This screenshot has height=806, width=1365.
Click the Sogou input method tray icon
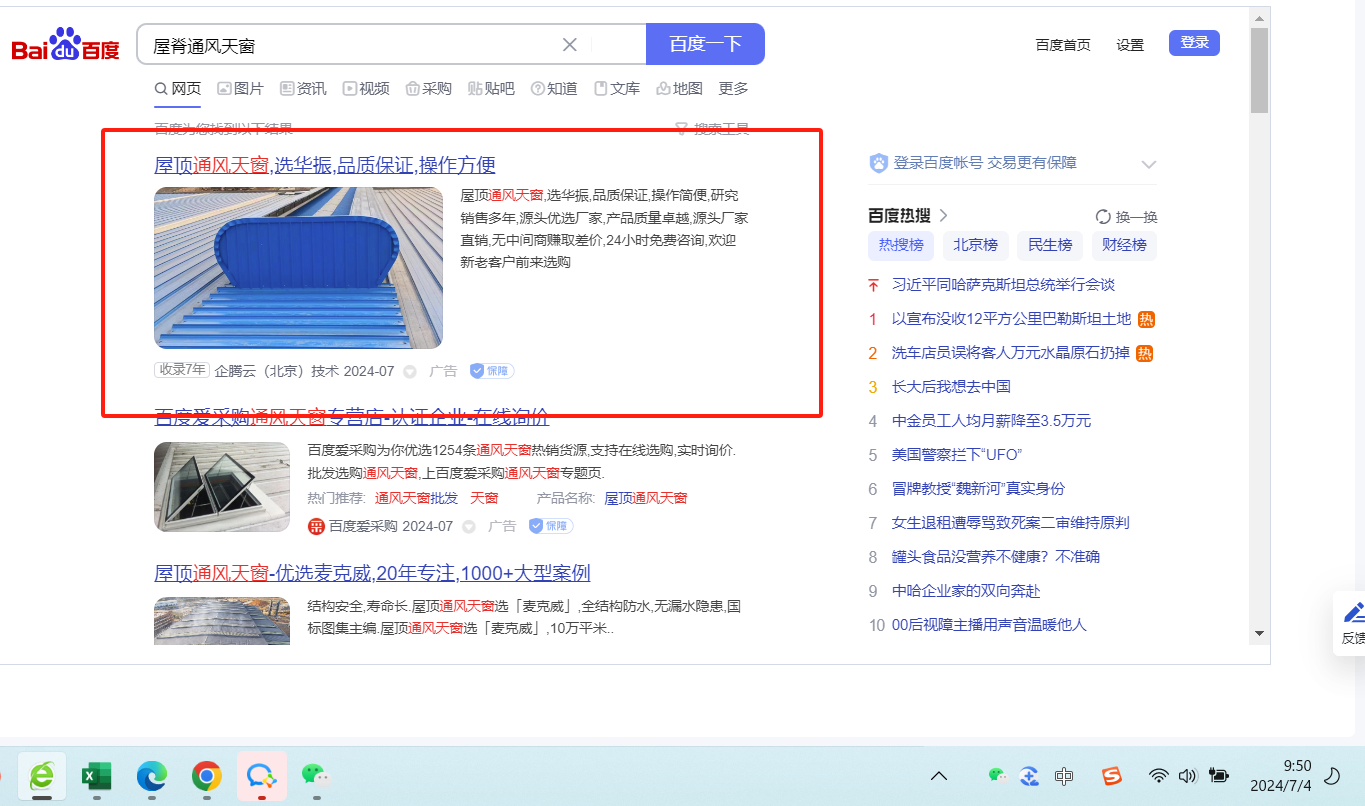[1111, 776]
